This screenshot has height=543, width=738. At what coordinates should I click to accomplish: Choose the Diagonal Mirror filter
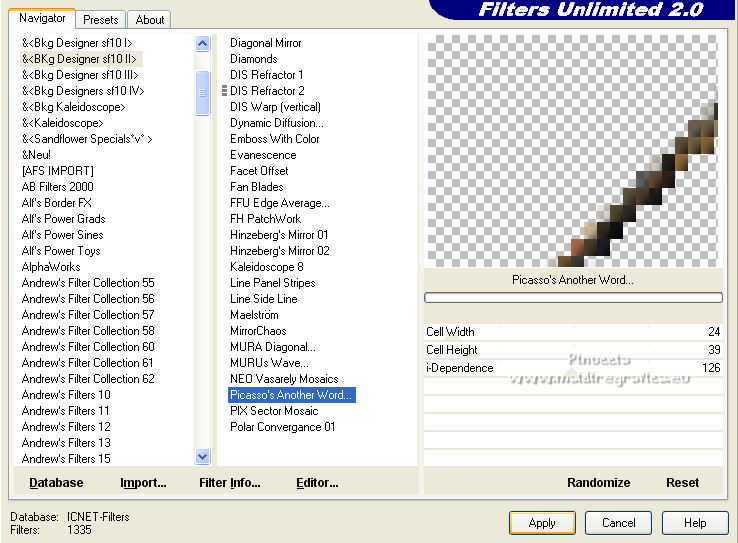pyautogui.click(x=265, y=43)
